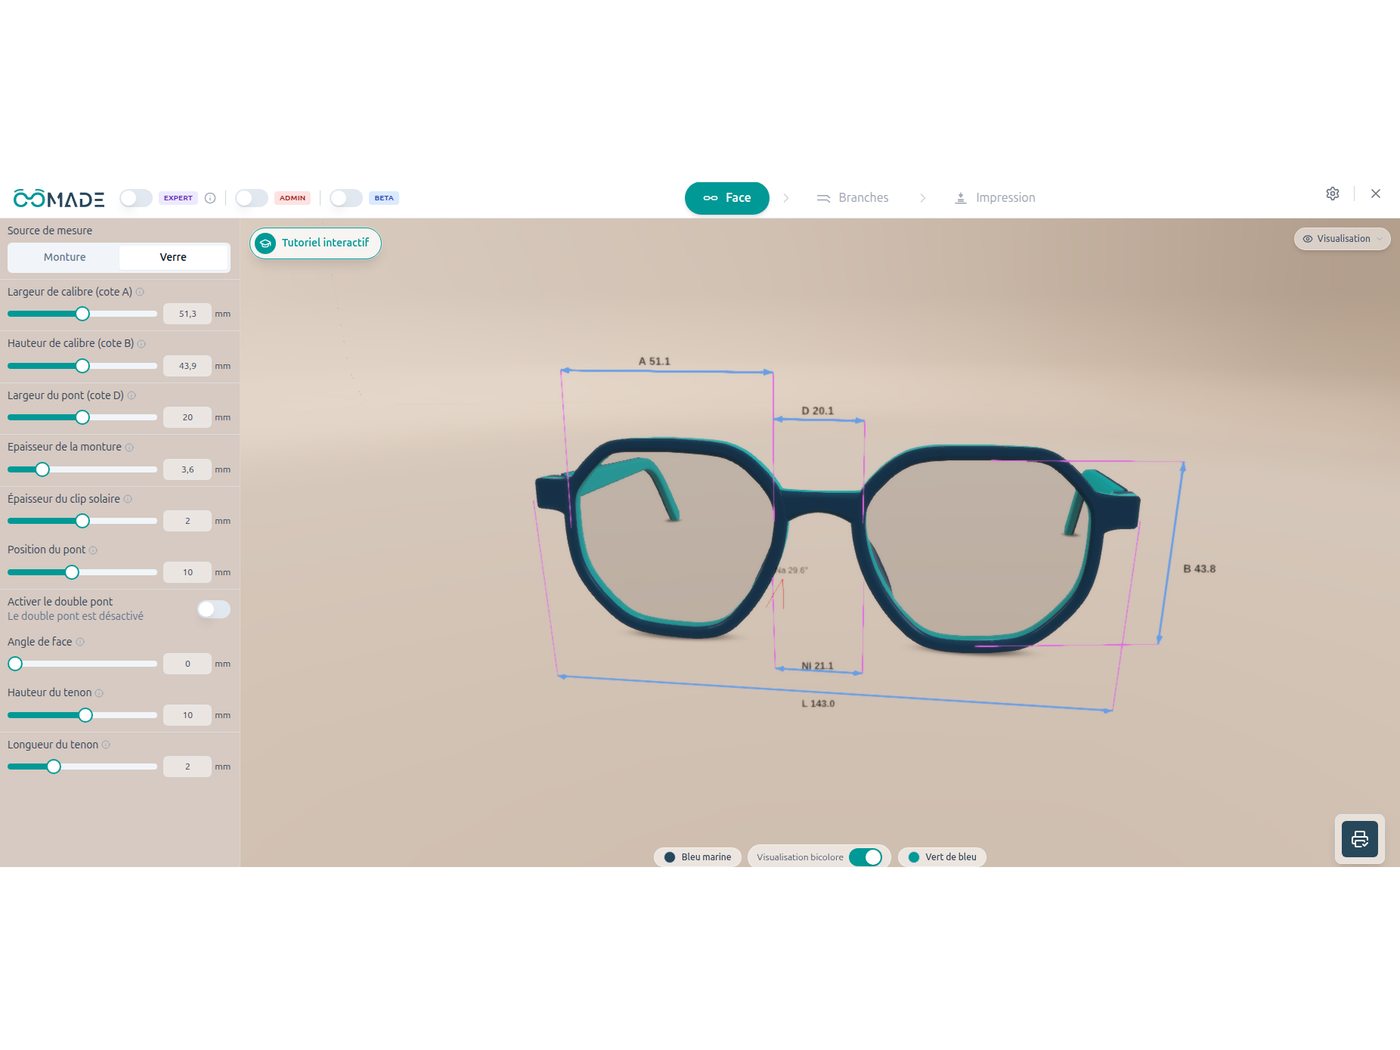The width and height of the screenshot is (1400, 1050).
Task: Click the Longueur du tenon slider handle
Action: tap(54, 767)
